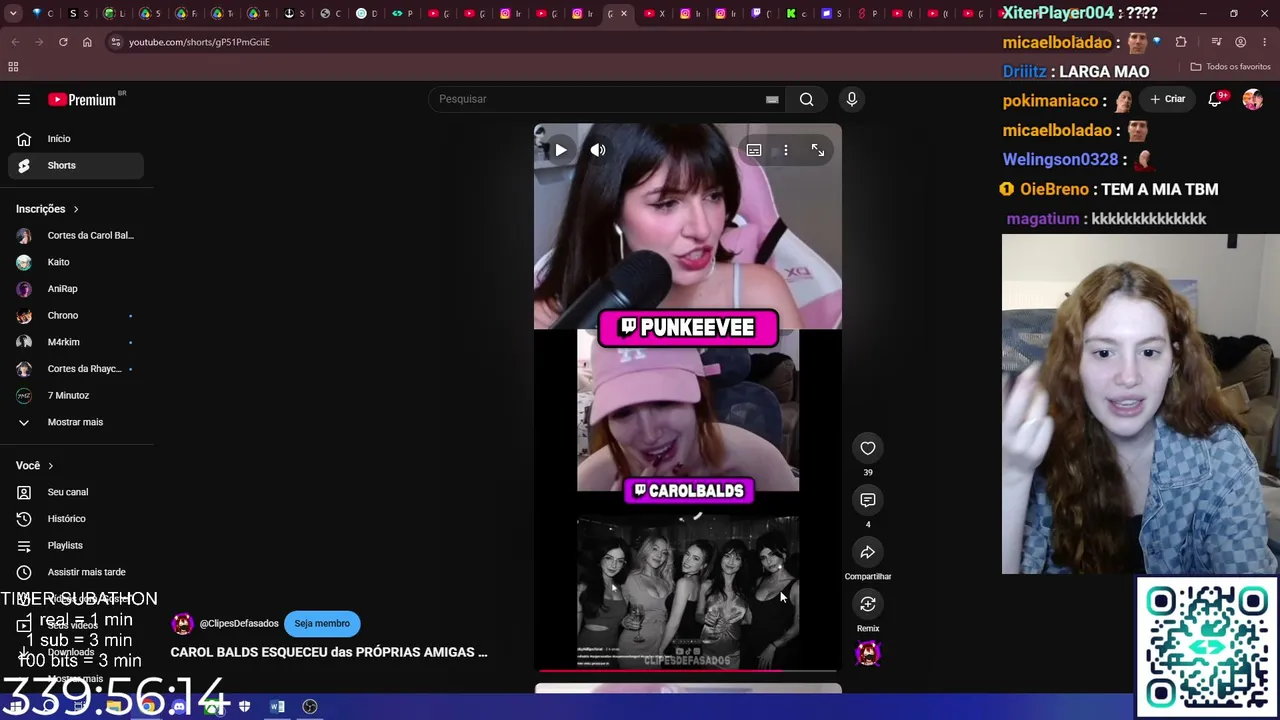Go to YouTube Premium home logo

point(82,99)
